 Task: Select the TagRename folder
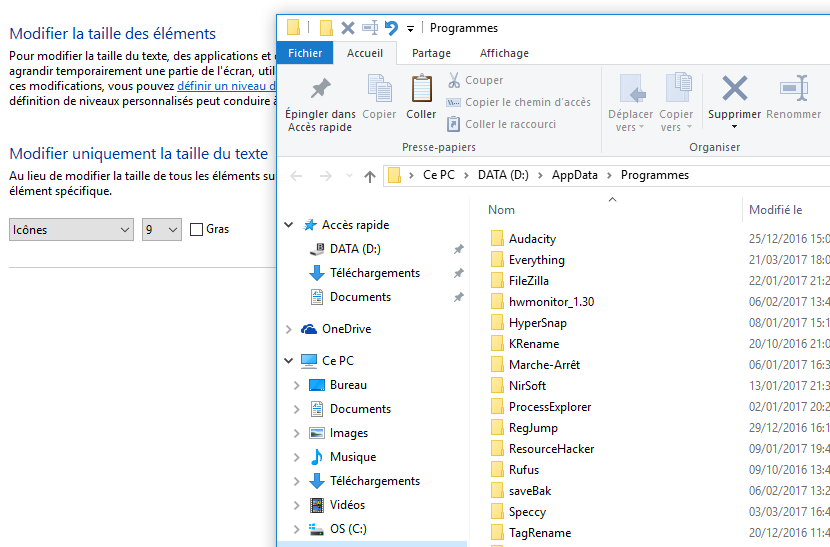[x=540, y=533]
